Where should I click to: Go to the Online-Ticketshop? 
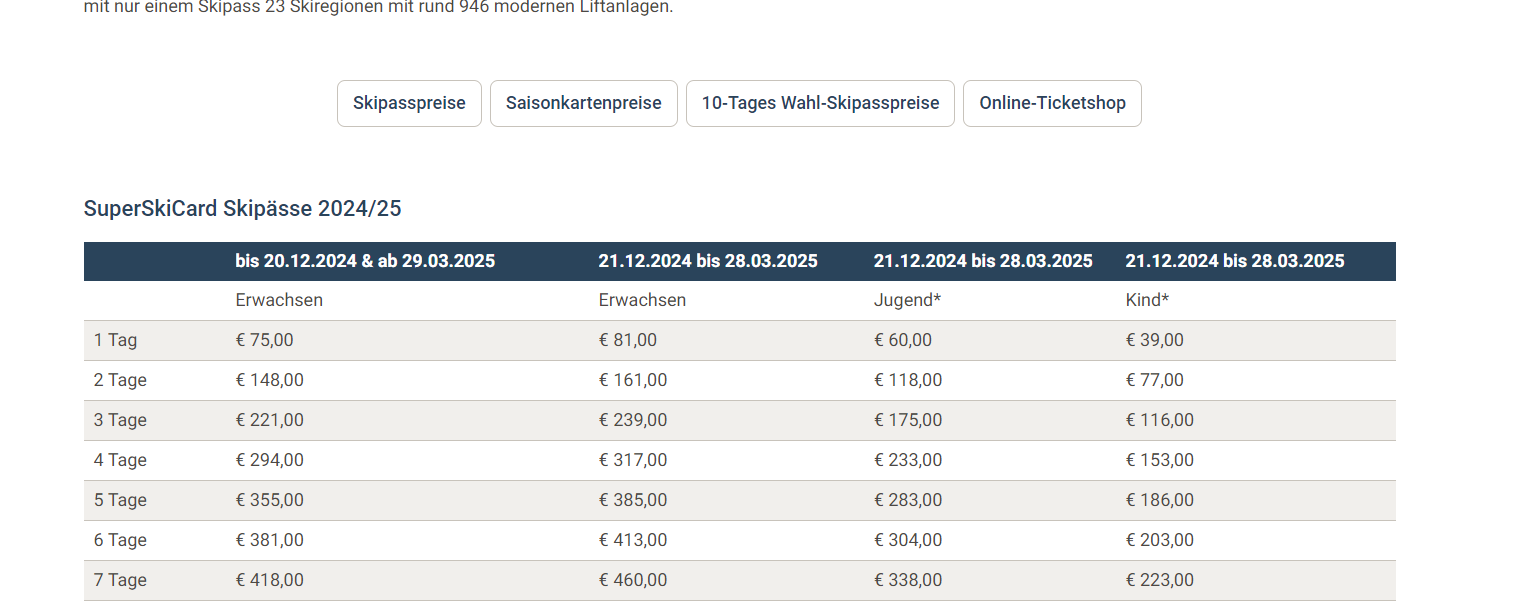pos(1052,103)
